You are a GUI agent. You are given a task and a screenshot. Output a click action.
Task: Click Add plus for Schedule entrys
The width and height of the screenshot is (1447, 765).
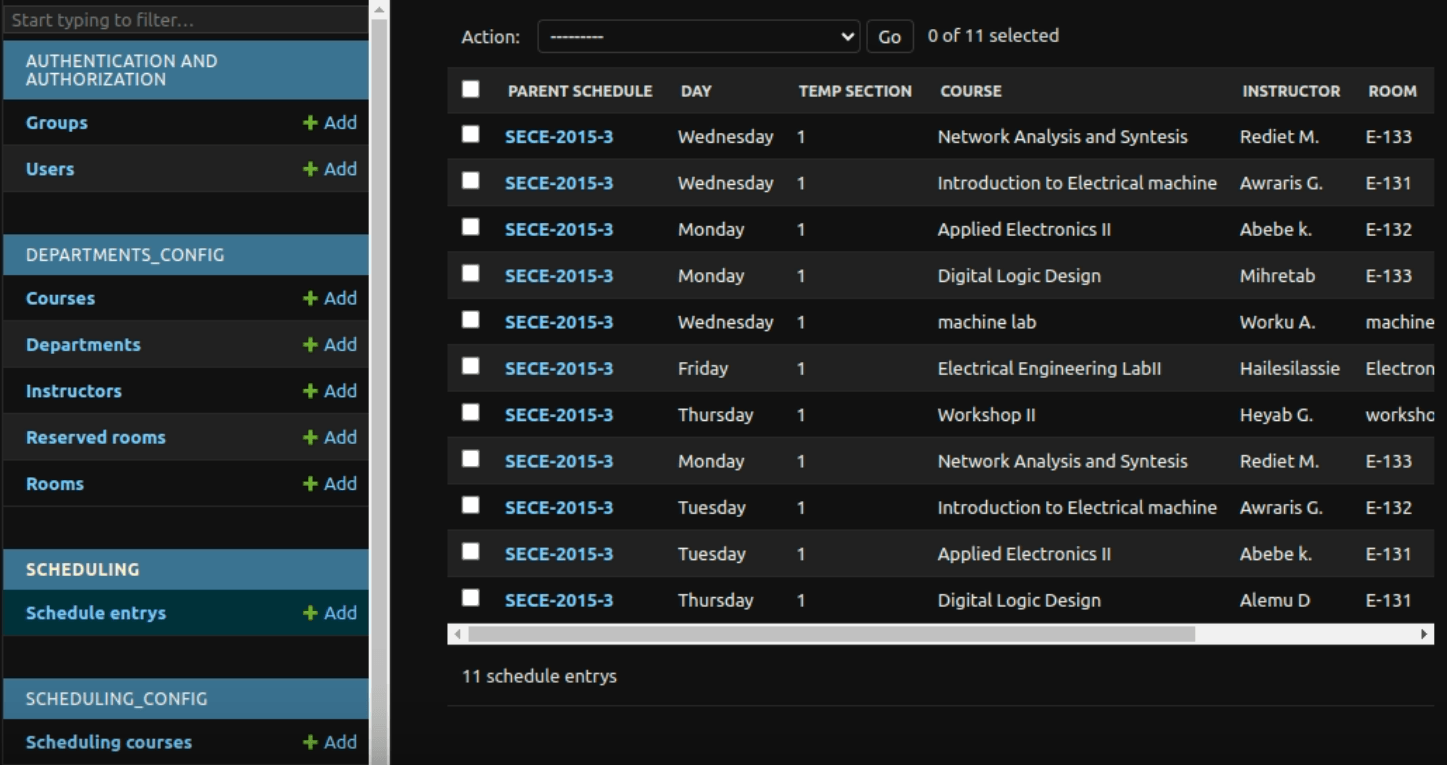click(x=310, y=614)
